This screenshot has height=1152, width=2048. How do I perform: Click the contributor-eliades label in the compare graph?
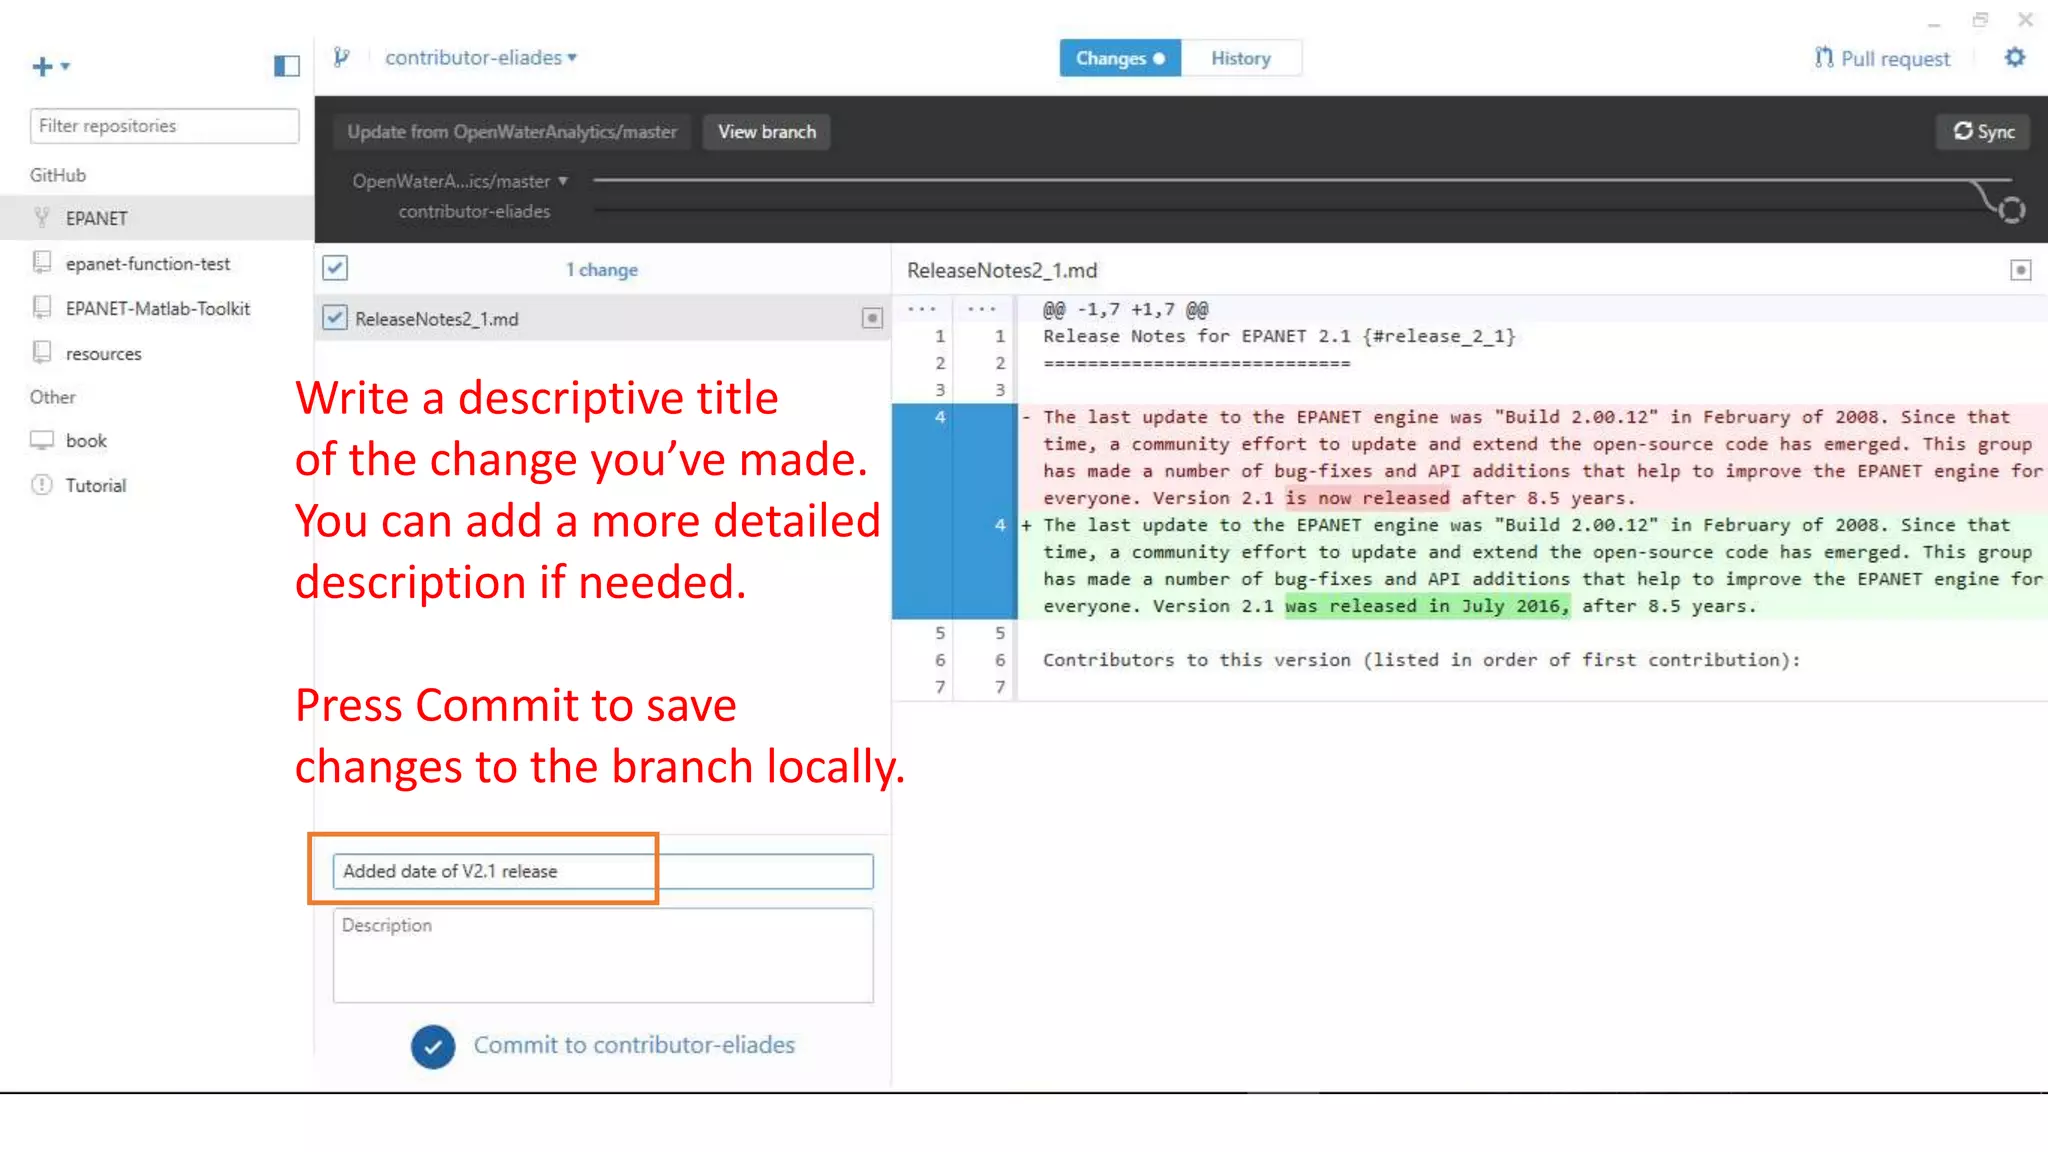(474, 211)
